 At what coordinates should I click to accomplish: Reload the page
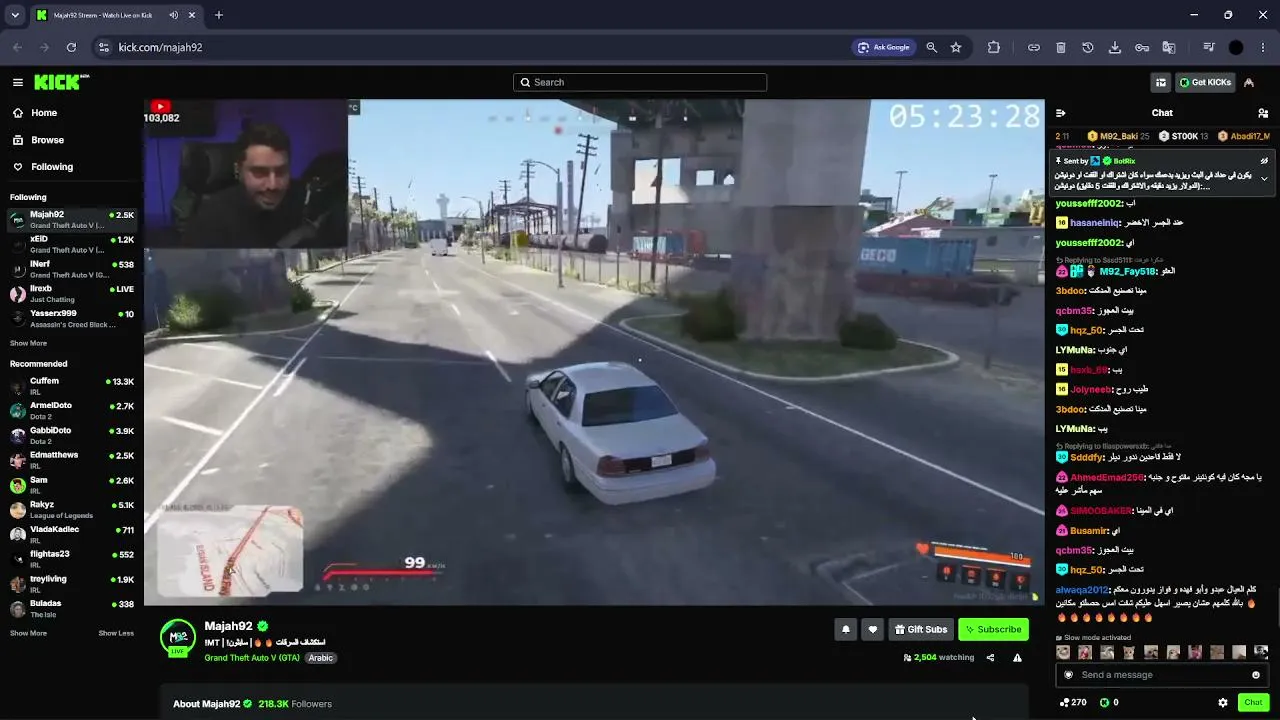click(x=71, y=47)
